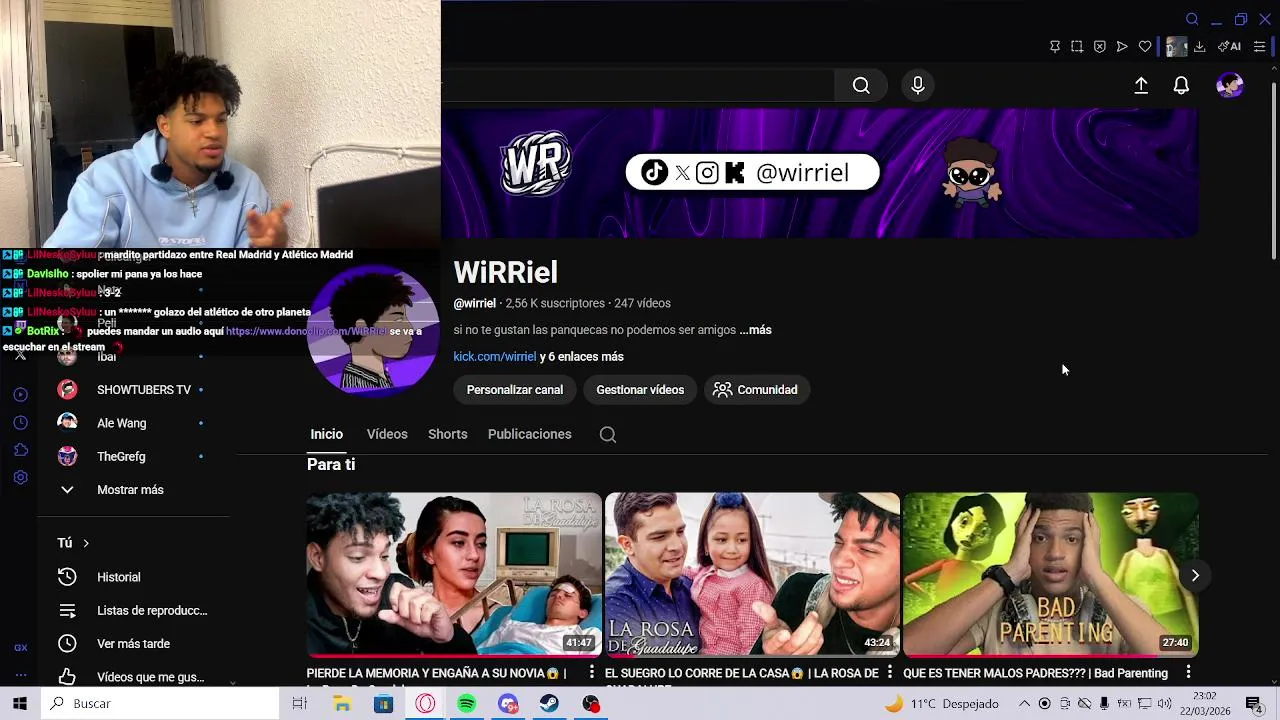Open Opera sidebar history clock icon
This screenshot has width=1280, height=720.
coord(20,423)
